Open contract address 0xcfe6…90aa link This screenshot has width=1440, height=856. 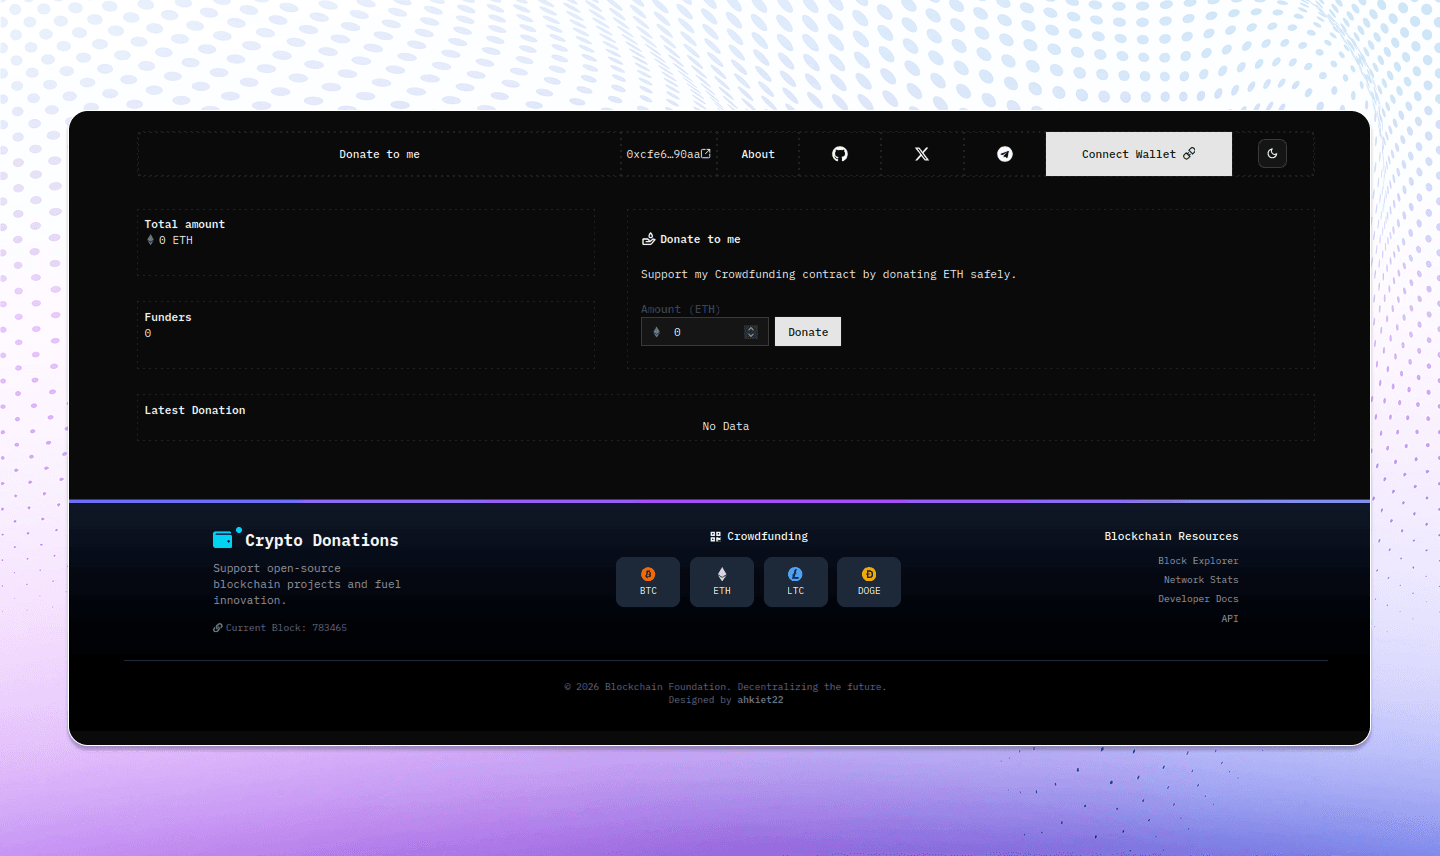(x=668, y=154)
